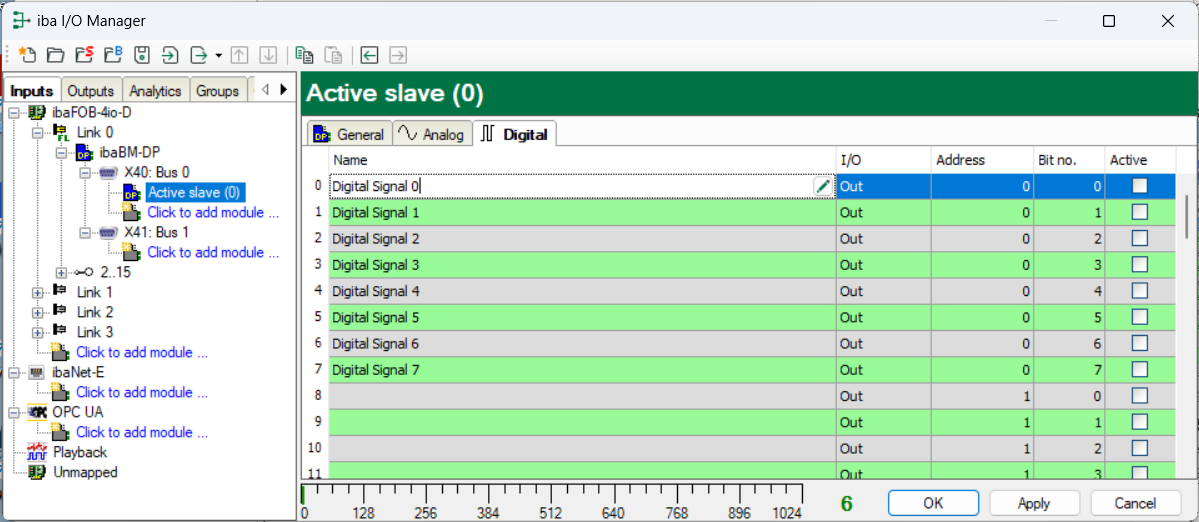Click 'Click to add module' under X40: Bus 0
The height and width of the screenshot is (522, 1199).
tap(213, 212)
